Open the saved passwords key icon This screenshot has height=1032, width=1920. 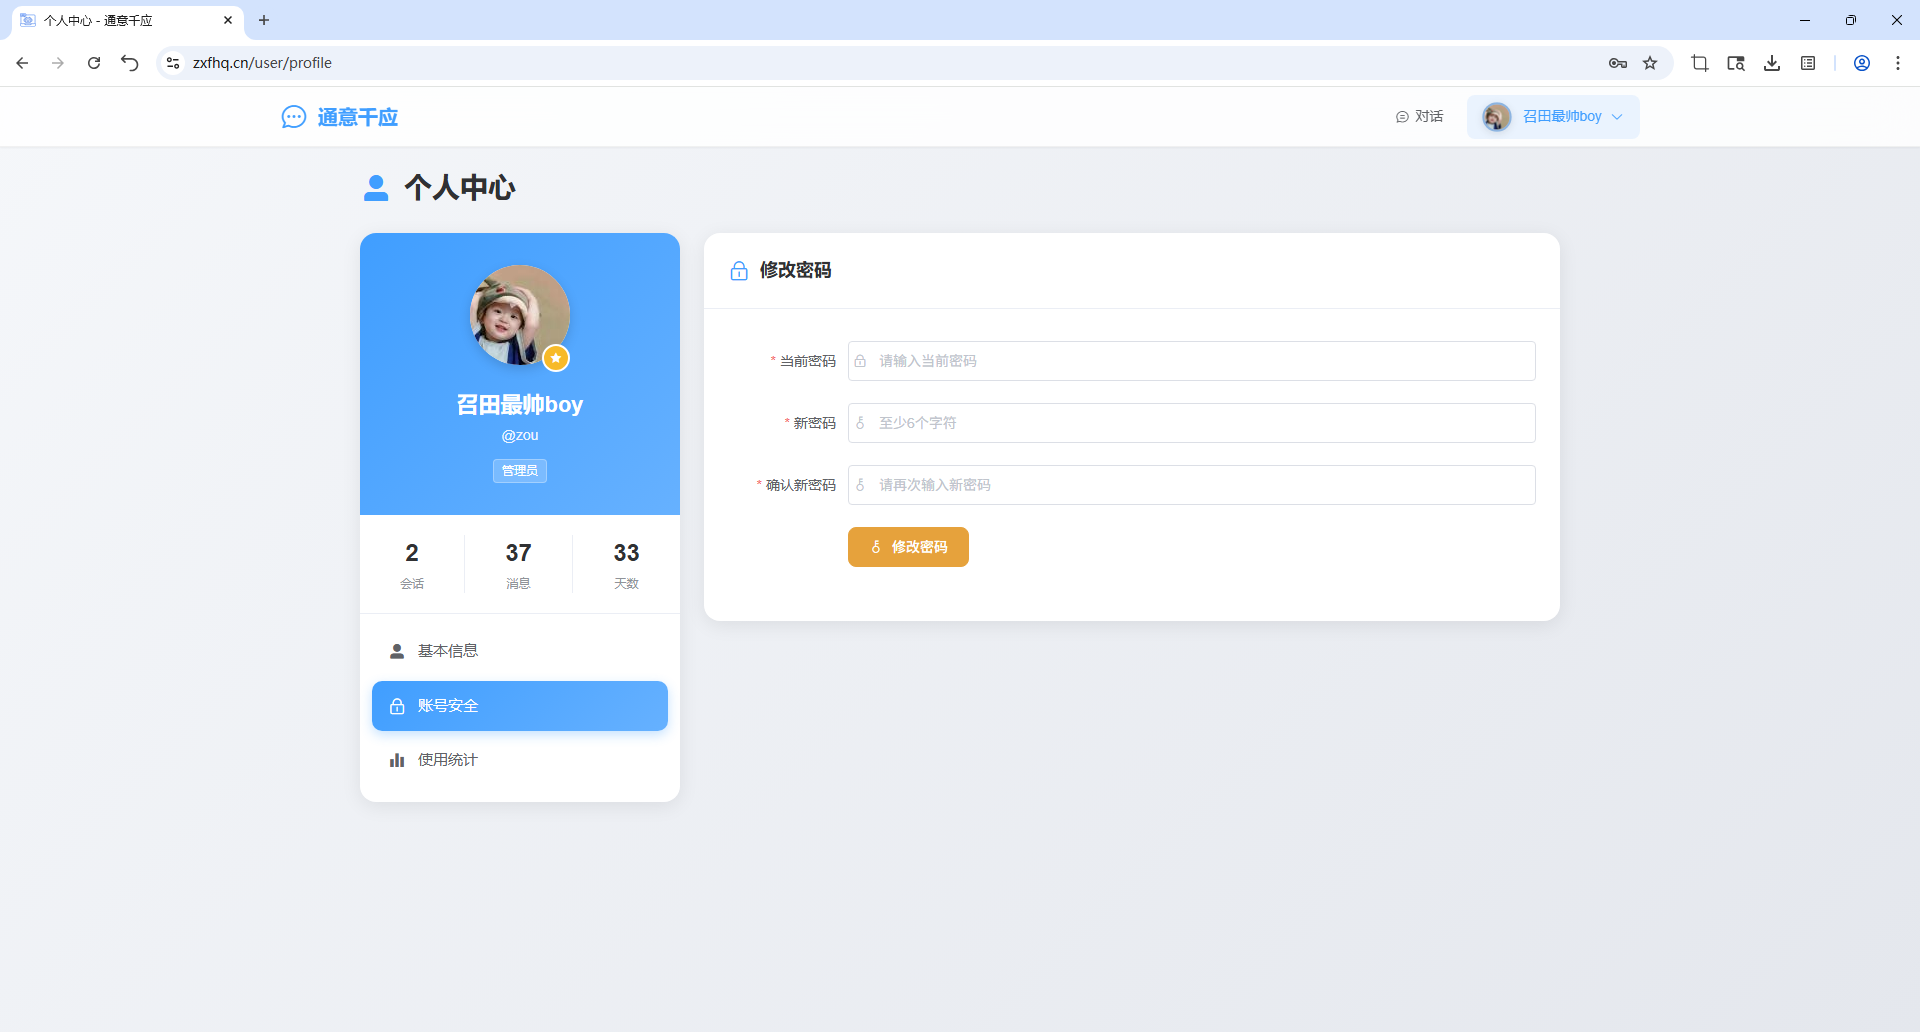[1618, 63]
